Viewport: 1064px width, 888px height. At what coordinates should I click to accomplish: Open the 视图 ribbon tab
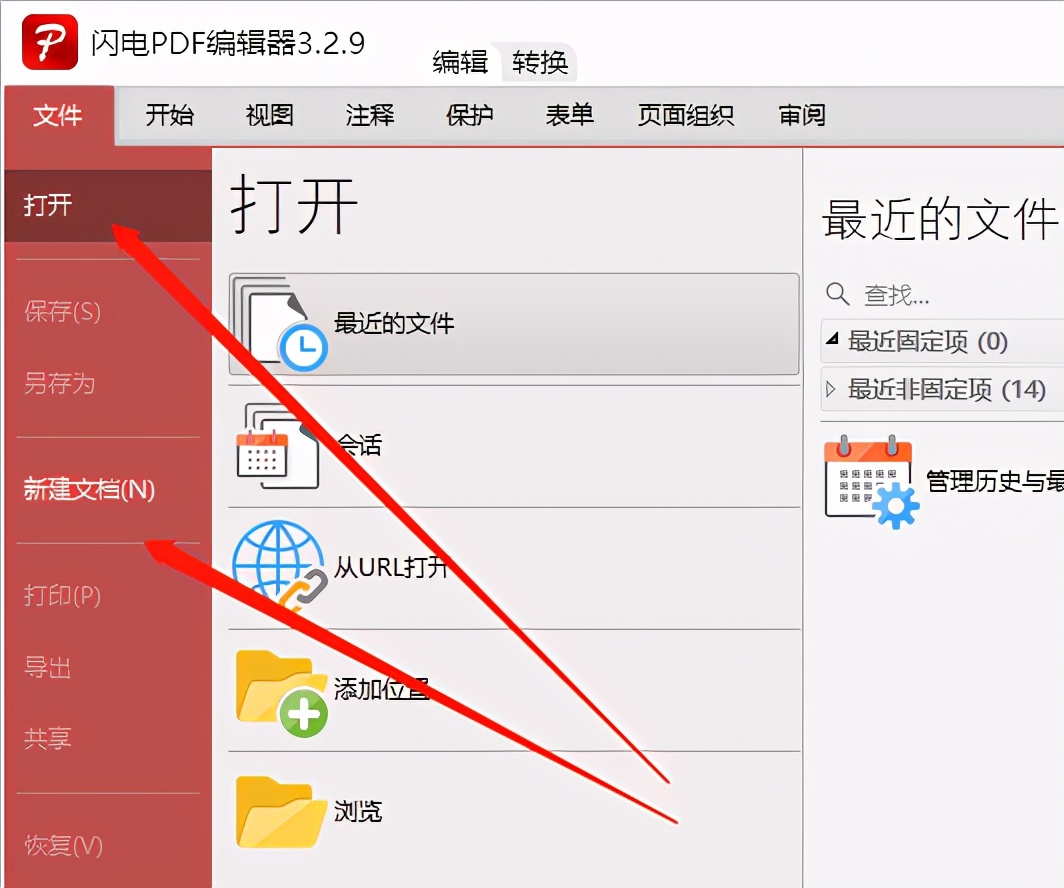click(270, 116)
